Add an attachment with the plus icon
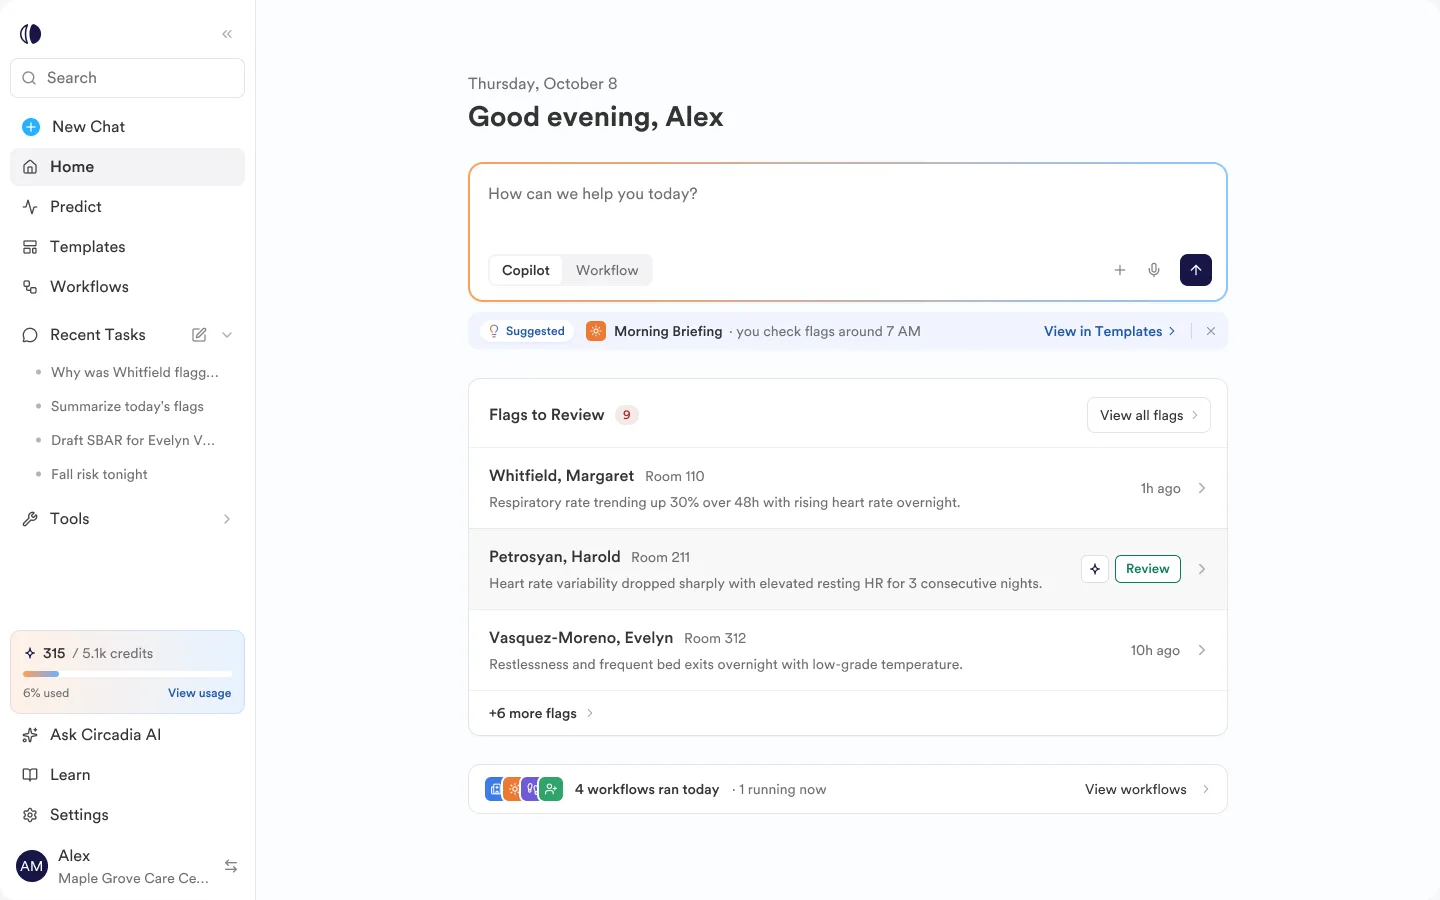The height and width of the screenshot is (900, 1440). tap(1120, 270)
